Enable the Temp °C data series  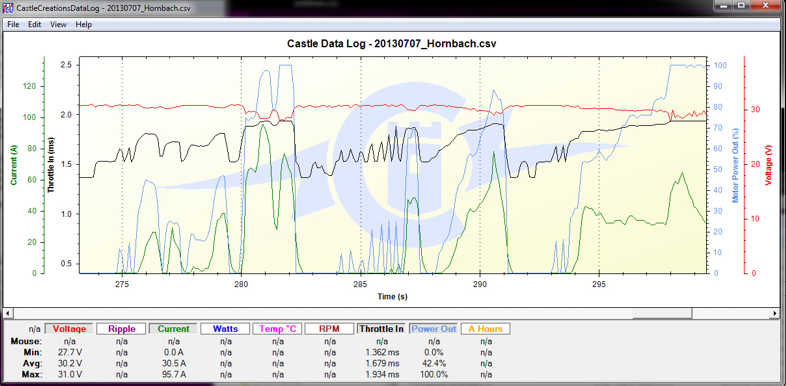[278, 329]
